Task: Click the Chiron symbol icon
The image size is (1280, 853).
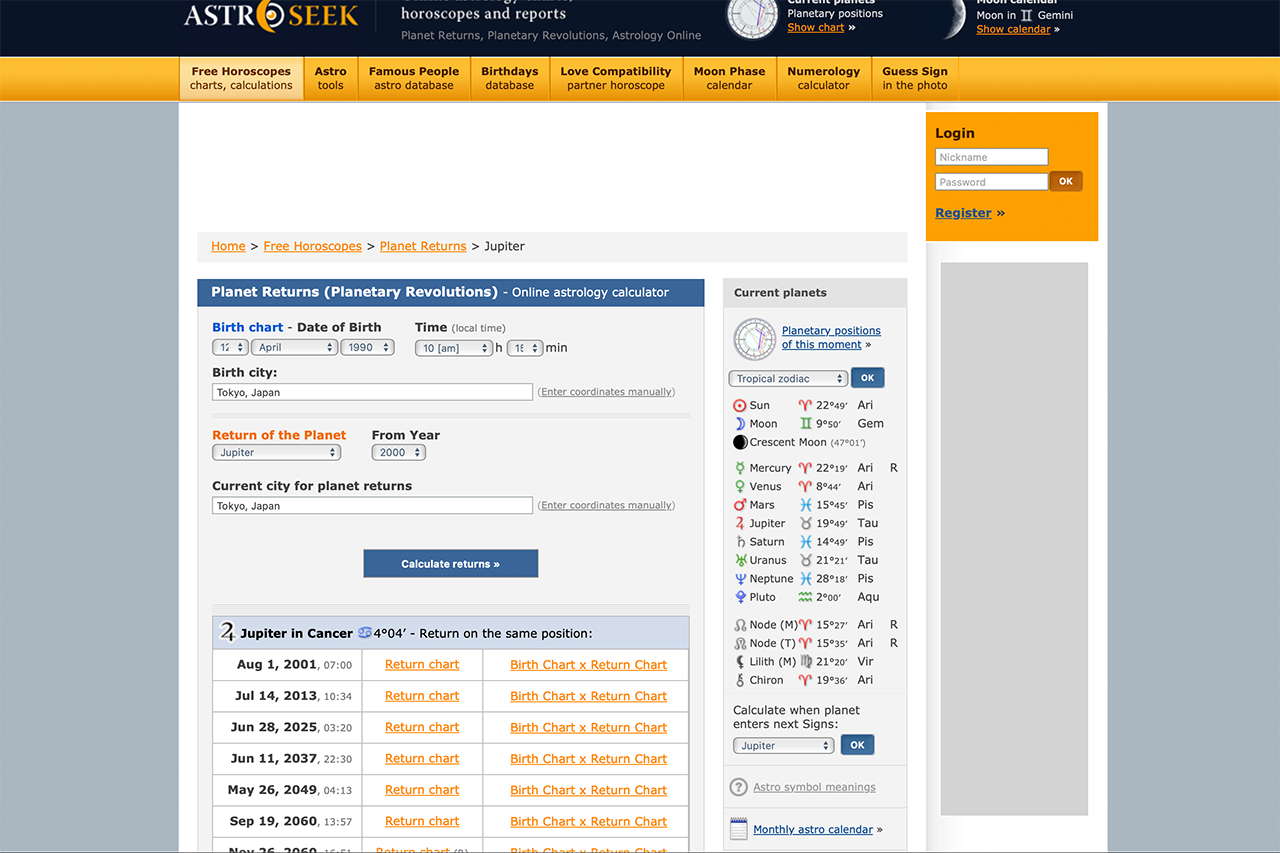Action: tap(740, 680)
